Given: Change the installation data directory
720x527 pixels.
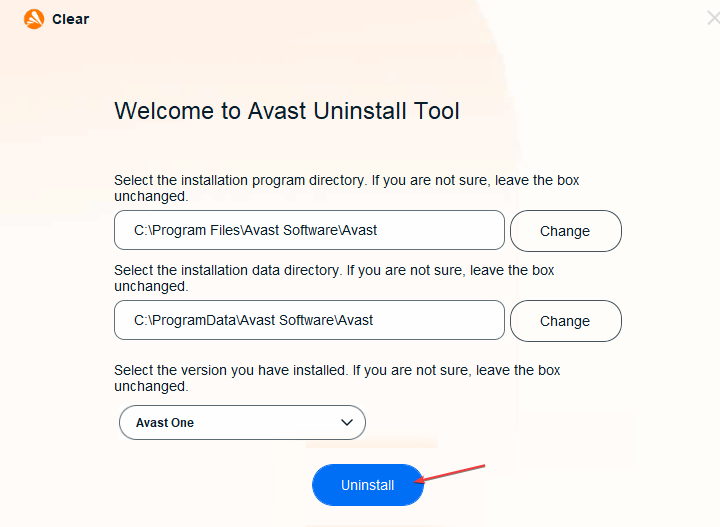Looking at the screenshot, I should [x=566, y=321].
